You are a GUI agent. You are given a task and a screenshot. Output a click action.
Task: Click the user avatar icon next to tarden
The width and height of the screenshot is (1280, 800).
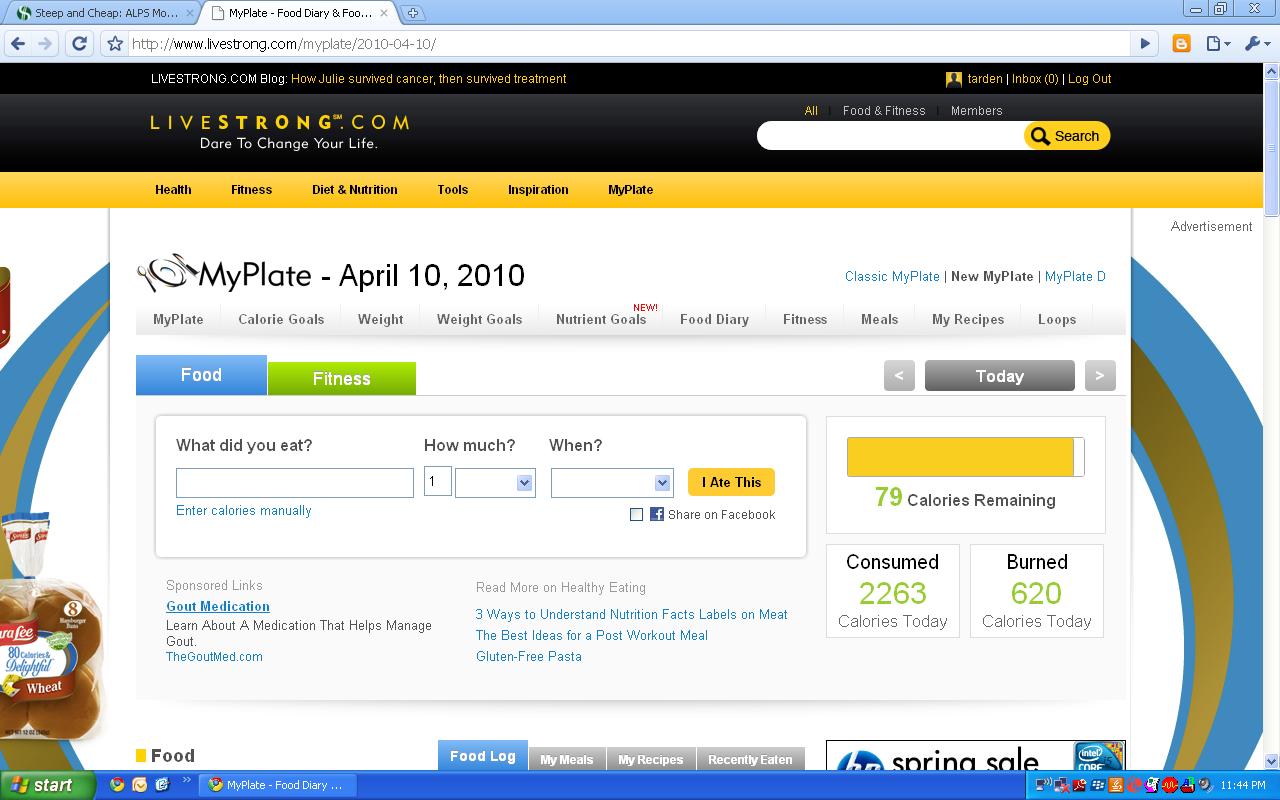(x=954, y=79)
